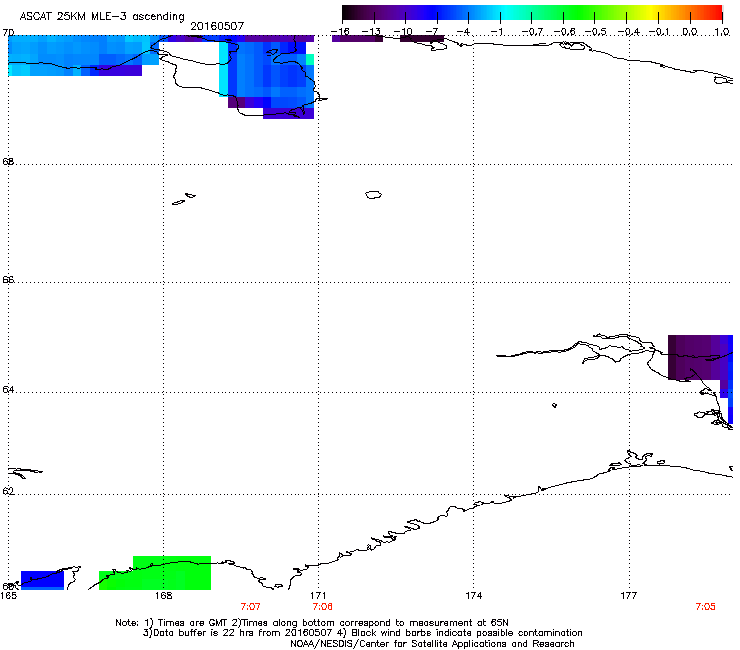The width and height of the screenshot is (740, 650).
Task: Click the small blue data patch at bottom-left
Action: (42, 580)
